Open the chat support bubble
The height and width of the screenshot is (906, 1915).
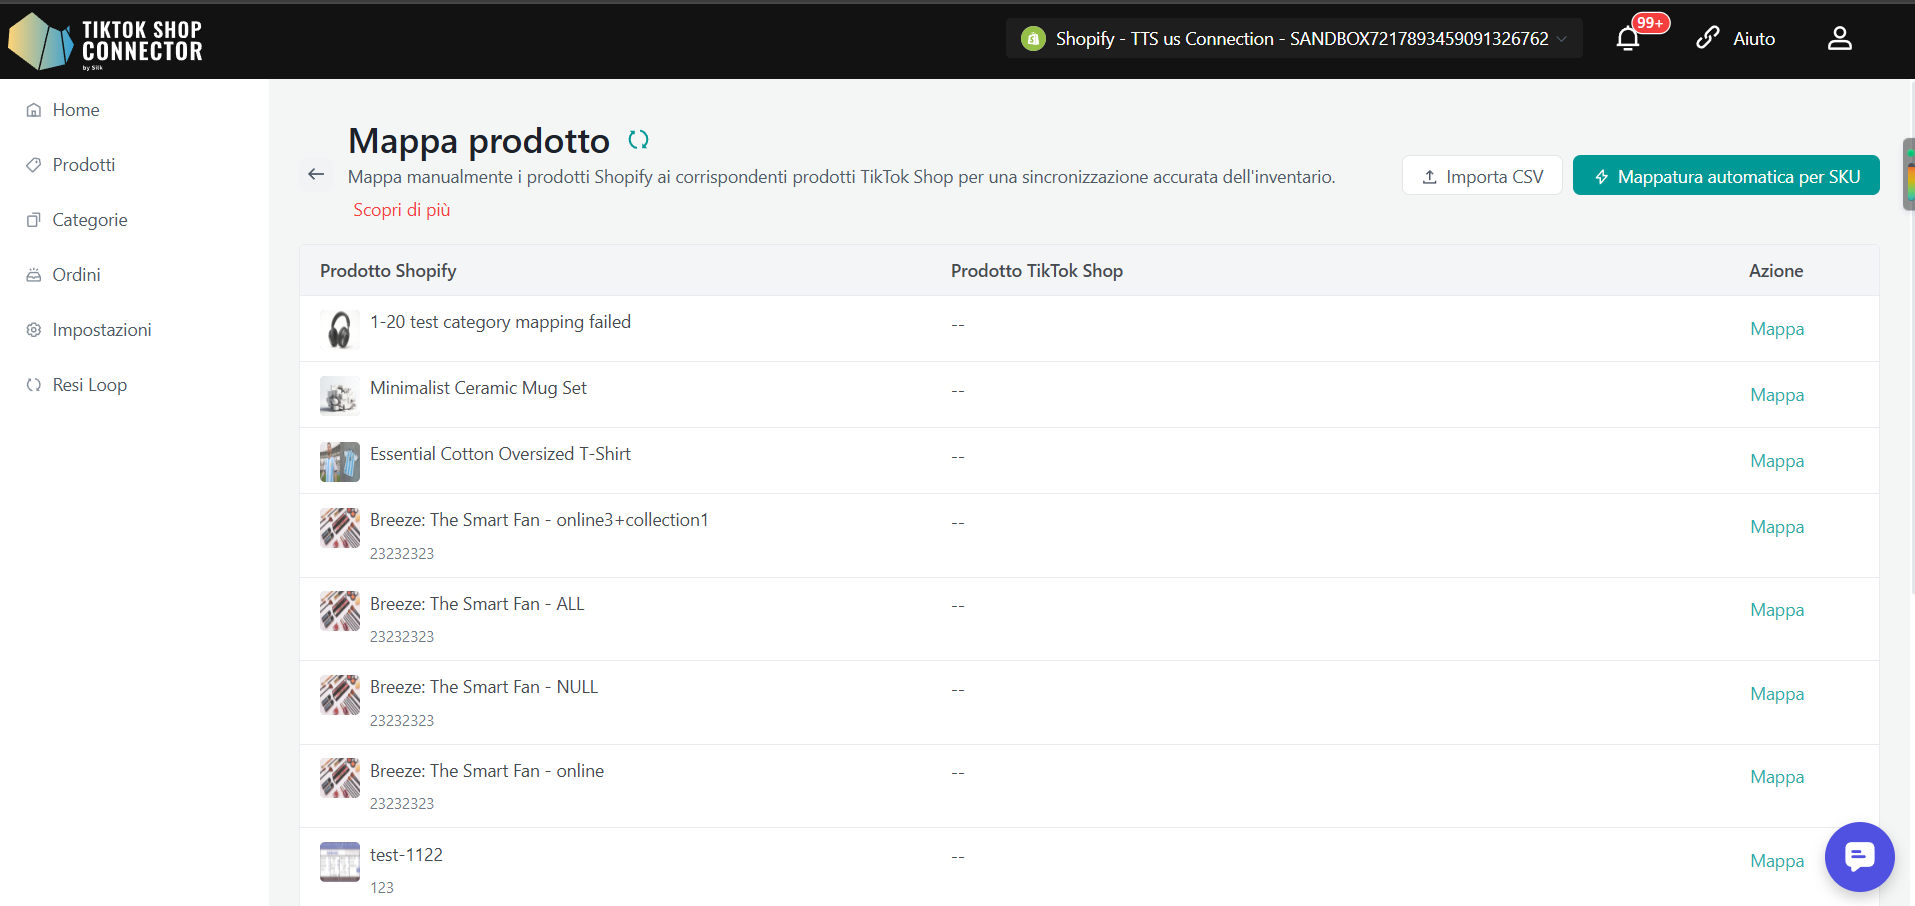click(x=1859, y=856)
